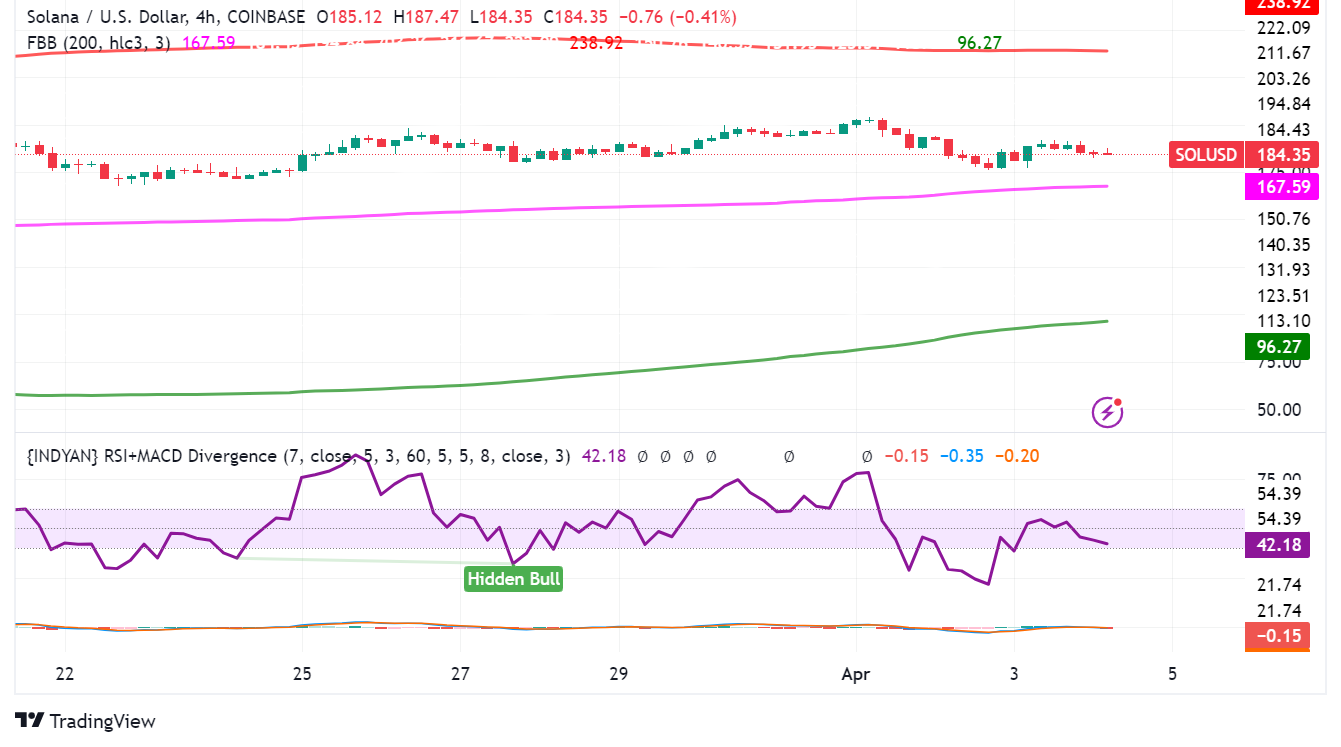Click the purple lightning bolt icon
Image resolution: width=1341 pixels, height=747 pixels.
click(1106, 410)
